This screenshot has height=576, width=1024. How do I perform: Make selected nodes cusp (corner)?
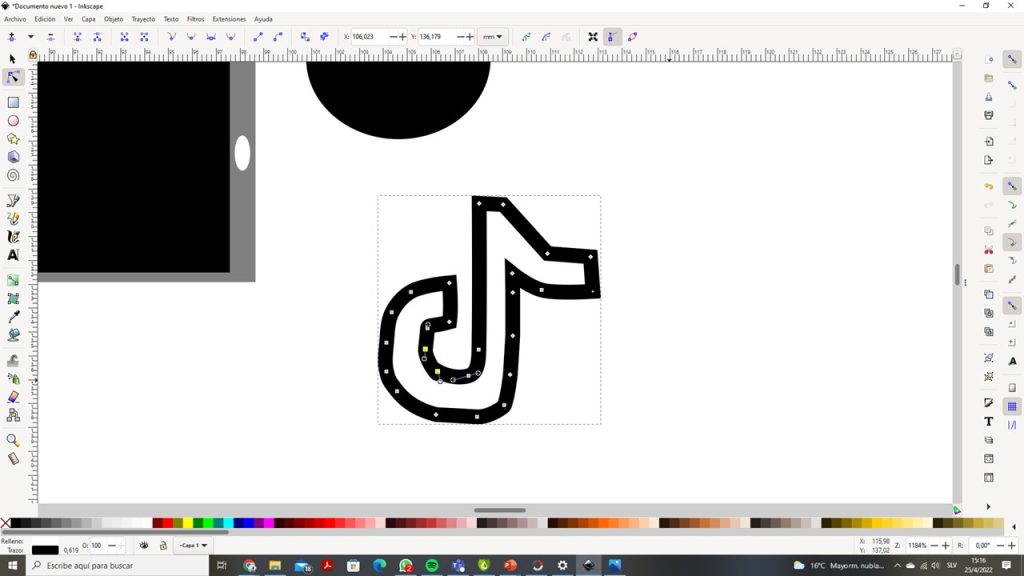pyautogui.click(x=171, y=37)
